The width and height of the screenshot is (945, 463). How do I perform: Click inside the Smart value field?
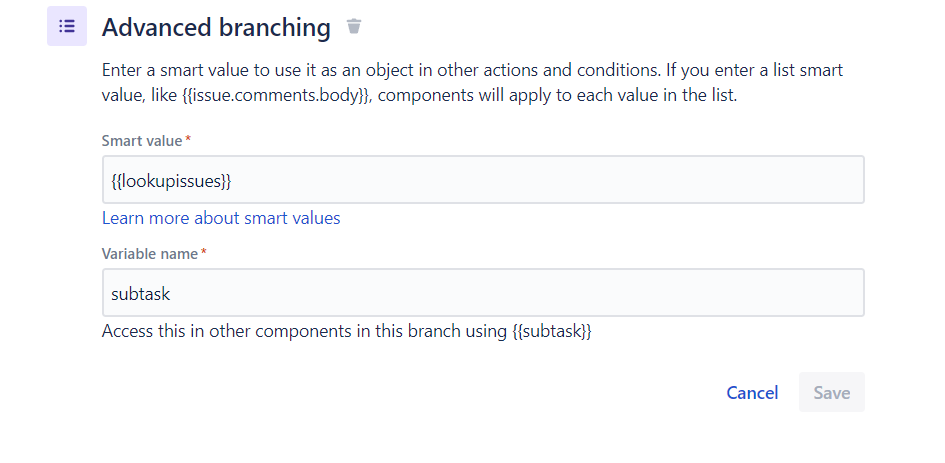483,180
